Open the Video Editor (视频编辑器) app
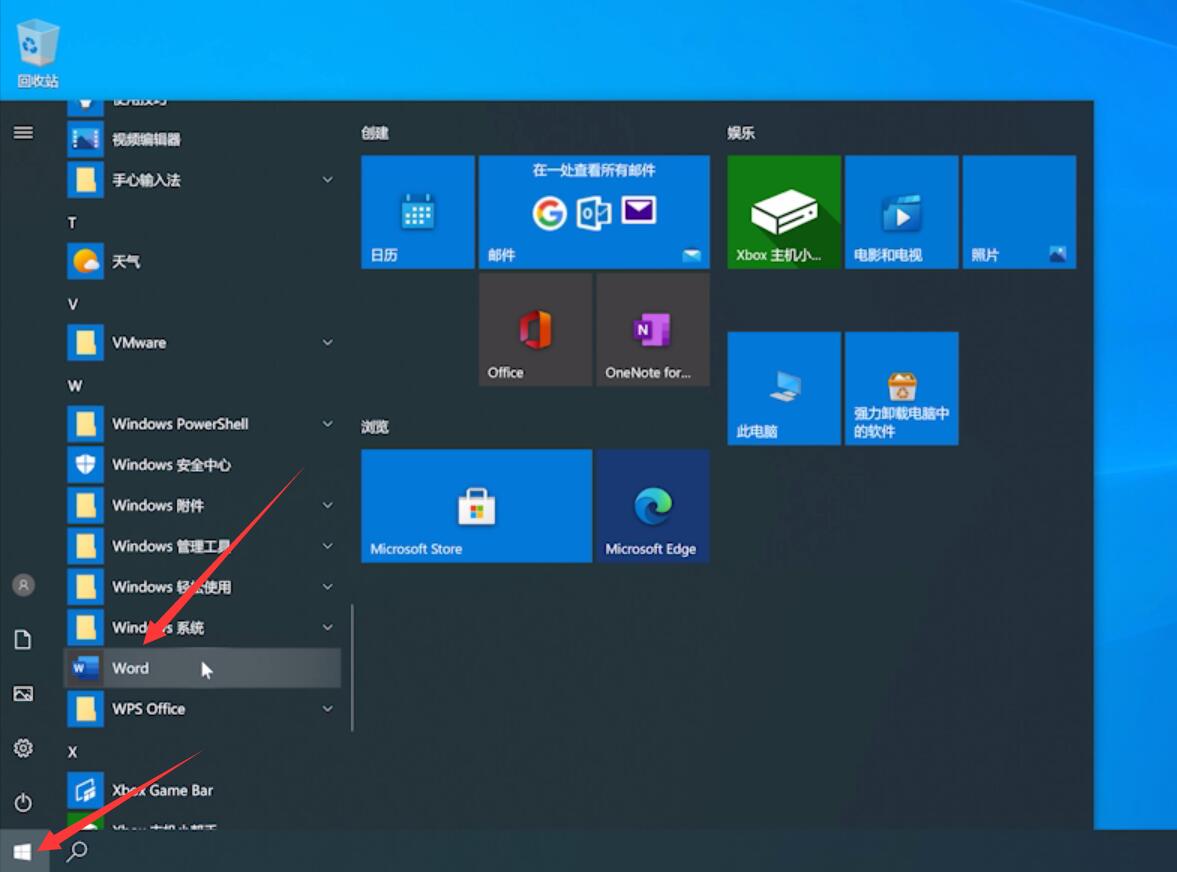The width and height of the screenshot is (1177, 872). 203,139
